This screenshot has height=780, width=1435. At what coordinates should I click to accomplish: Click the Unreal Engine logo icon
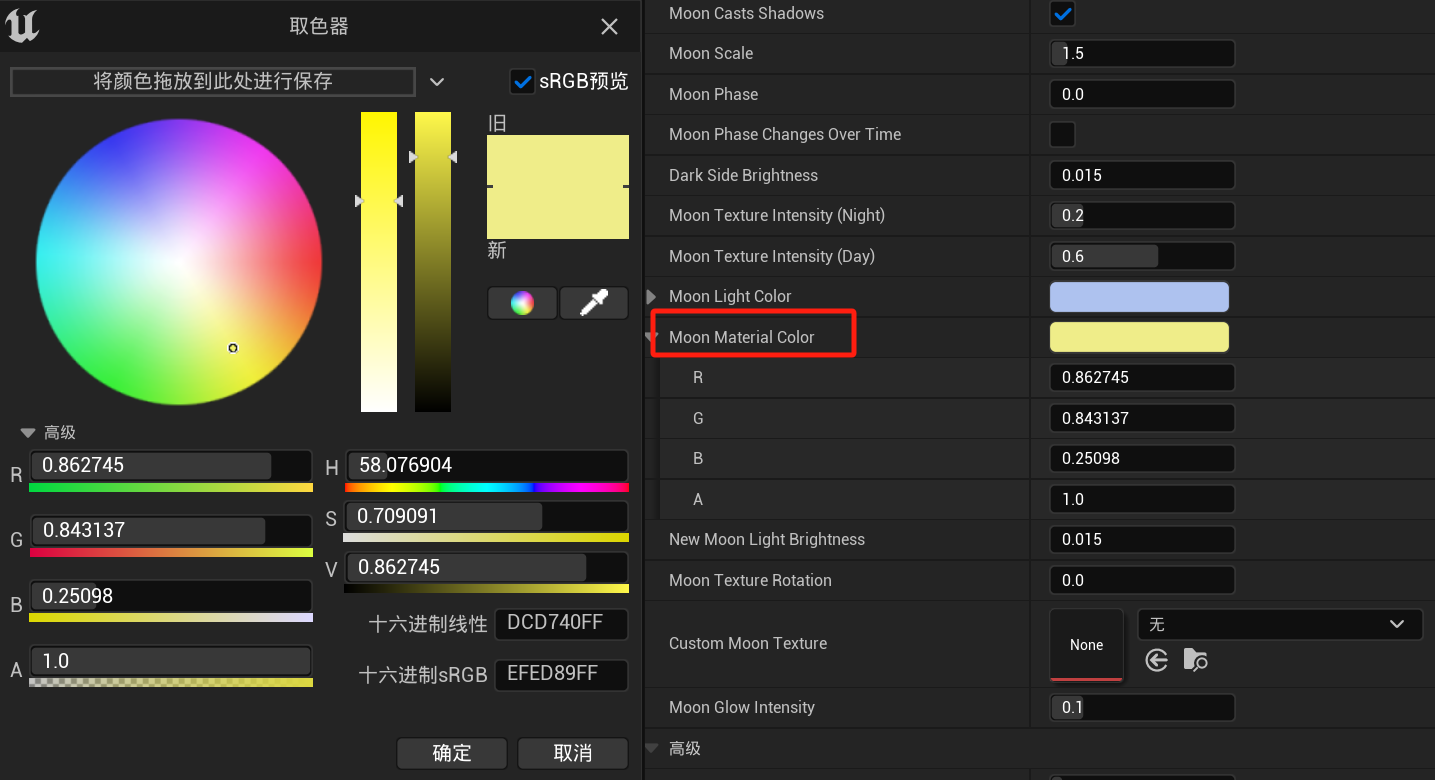(22, 26)
